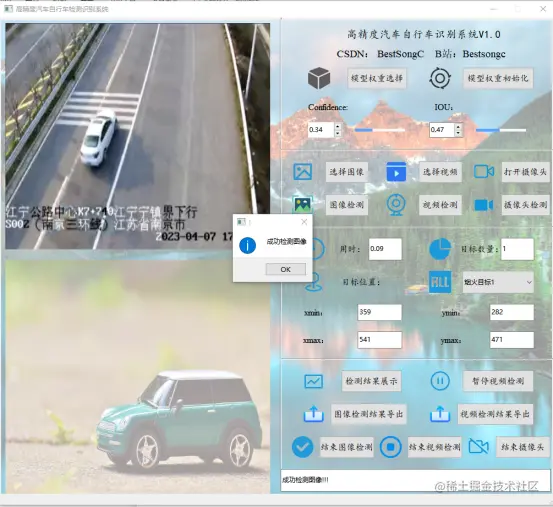553x507 pixels.
Task: Click the 模型权重初始化 button
Action: pos(498,78)
